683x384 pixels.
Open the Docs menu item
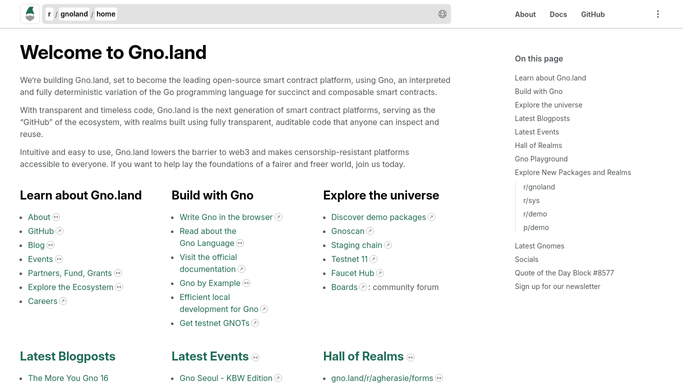point(558,14)
